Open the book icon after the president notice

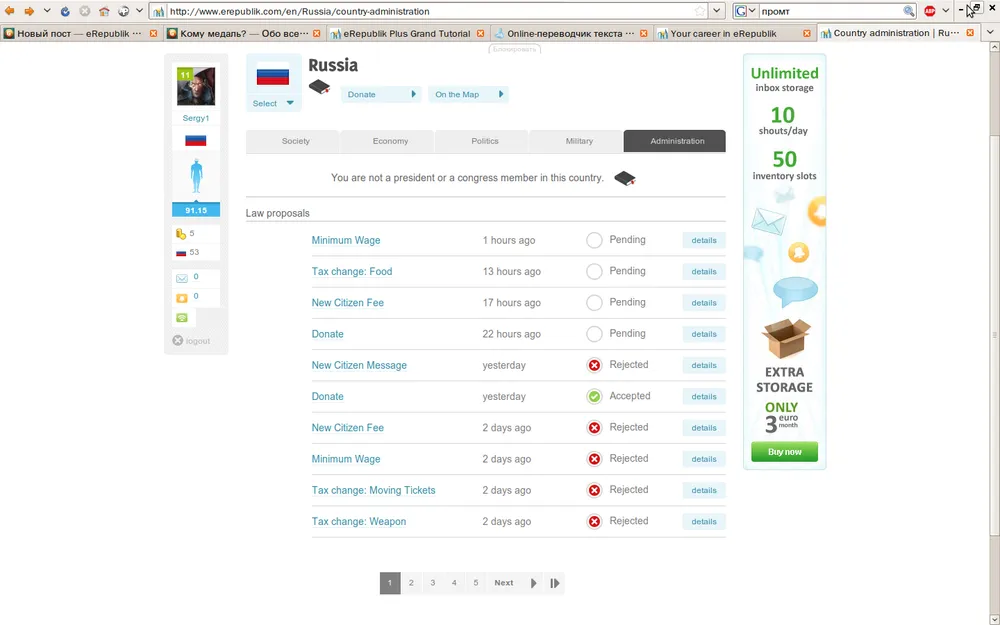[x=625, y=178]
